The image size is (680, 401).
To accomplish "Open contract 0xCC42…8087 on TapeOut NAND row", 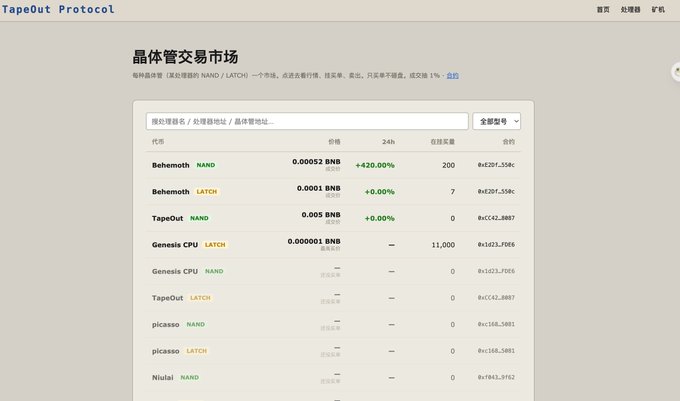I will (496, 218).
